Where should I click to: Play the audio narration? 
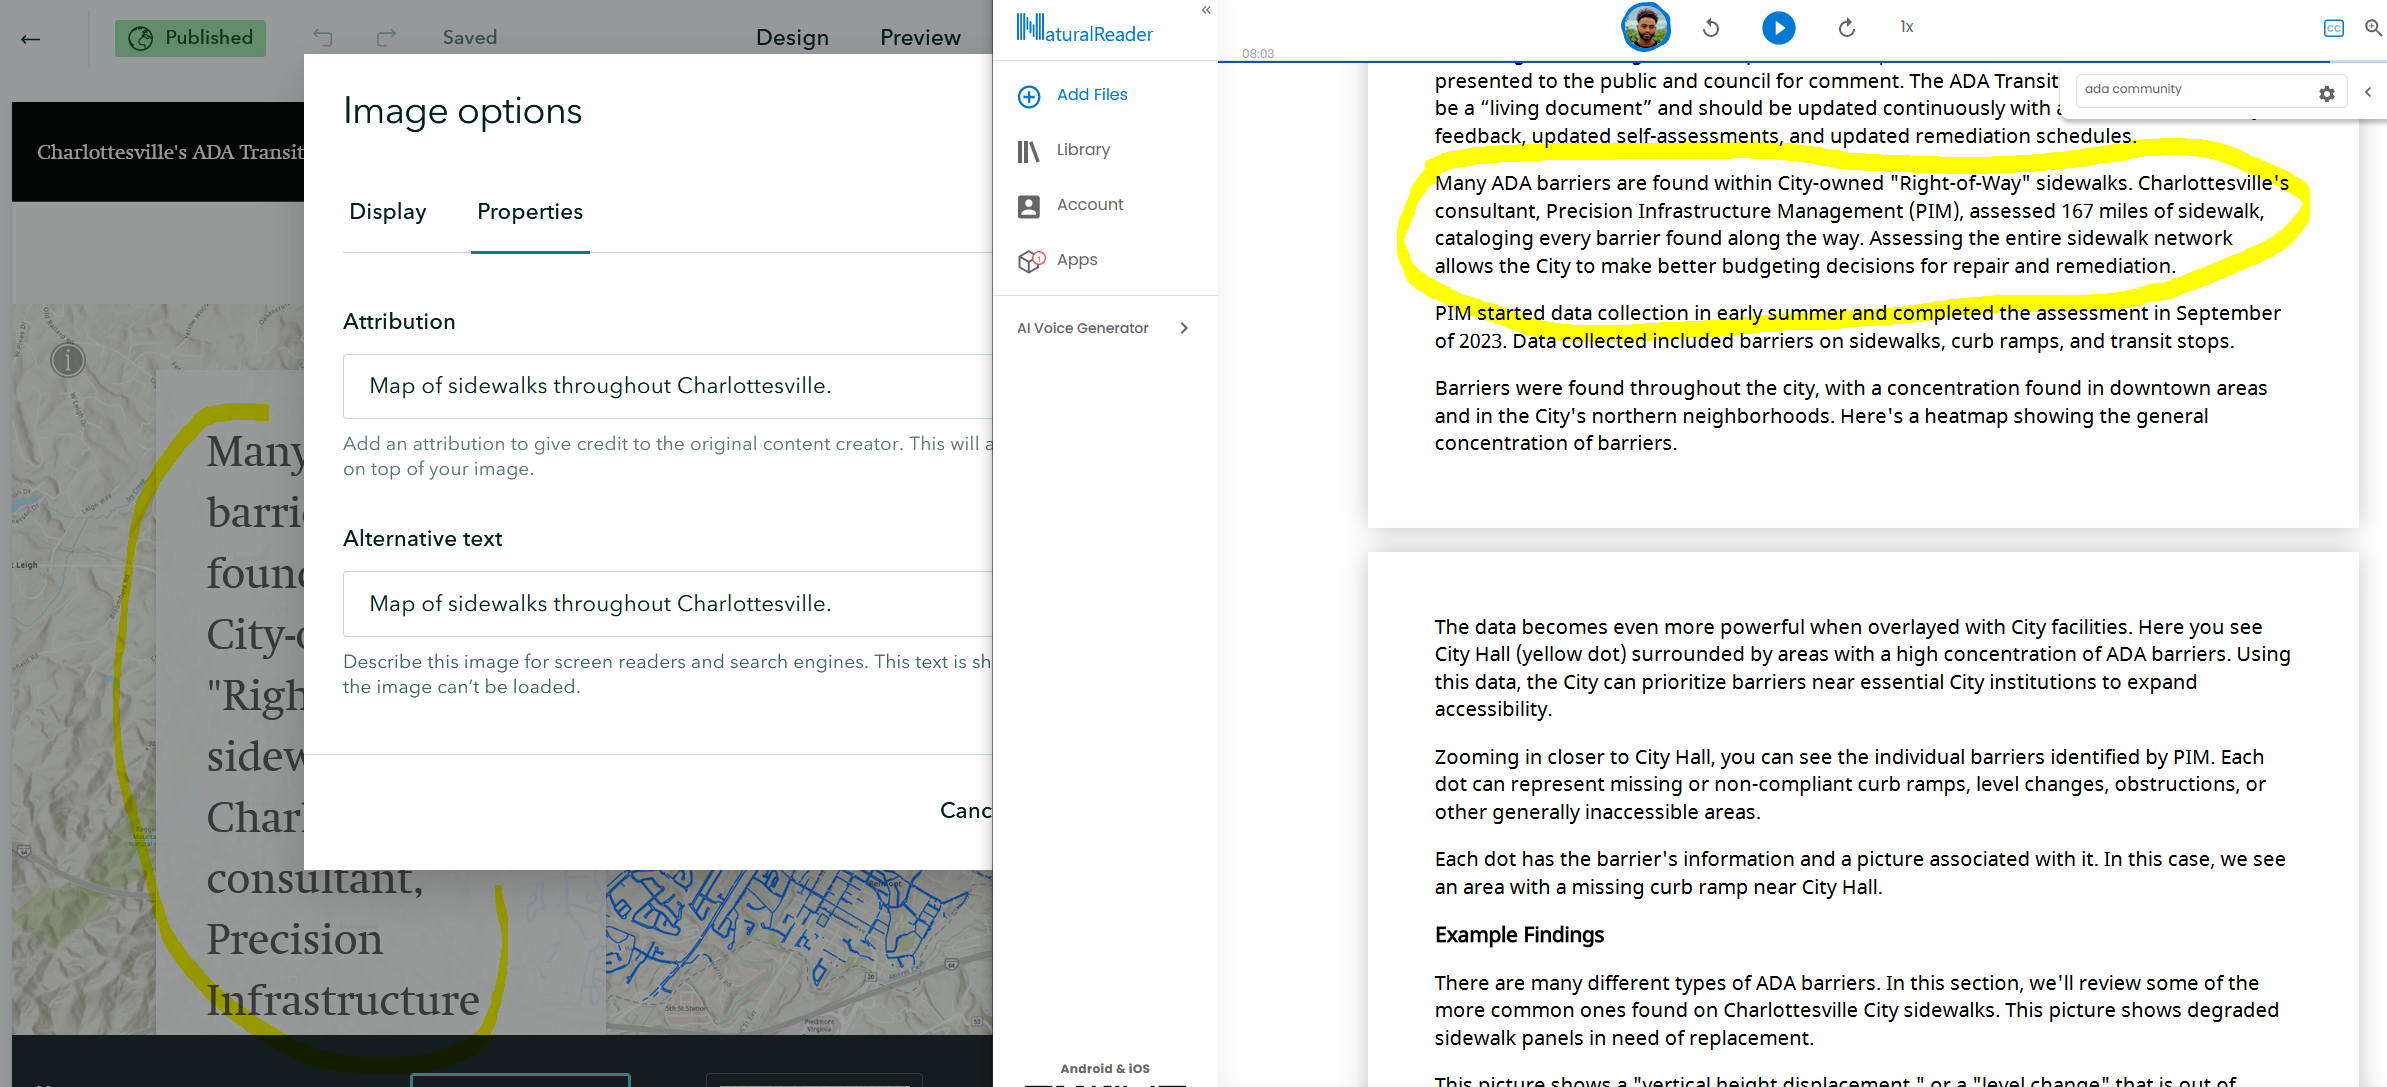pyautogui.click(x=1779, y=27)
